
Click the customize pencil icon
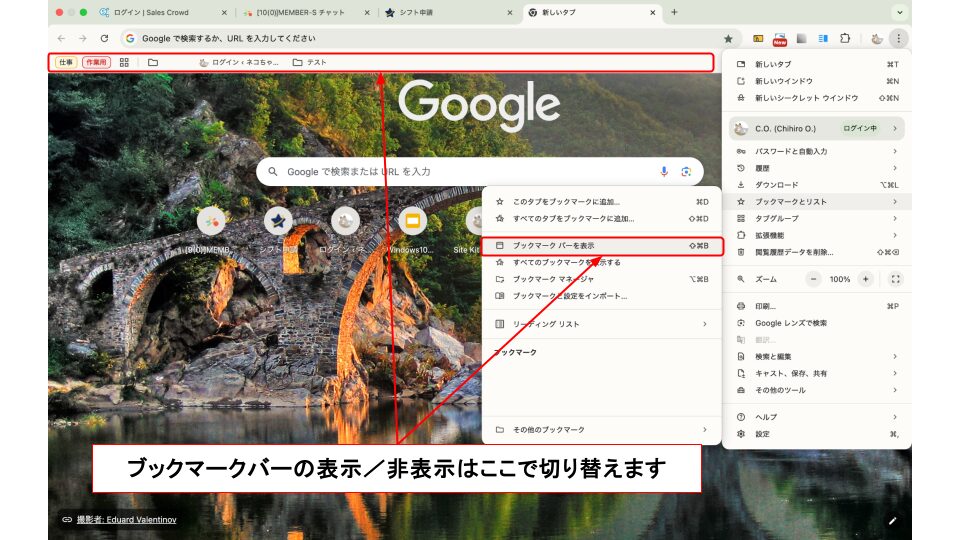coord(892,520)
